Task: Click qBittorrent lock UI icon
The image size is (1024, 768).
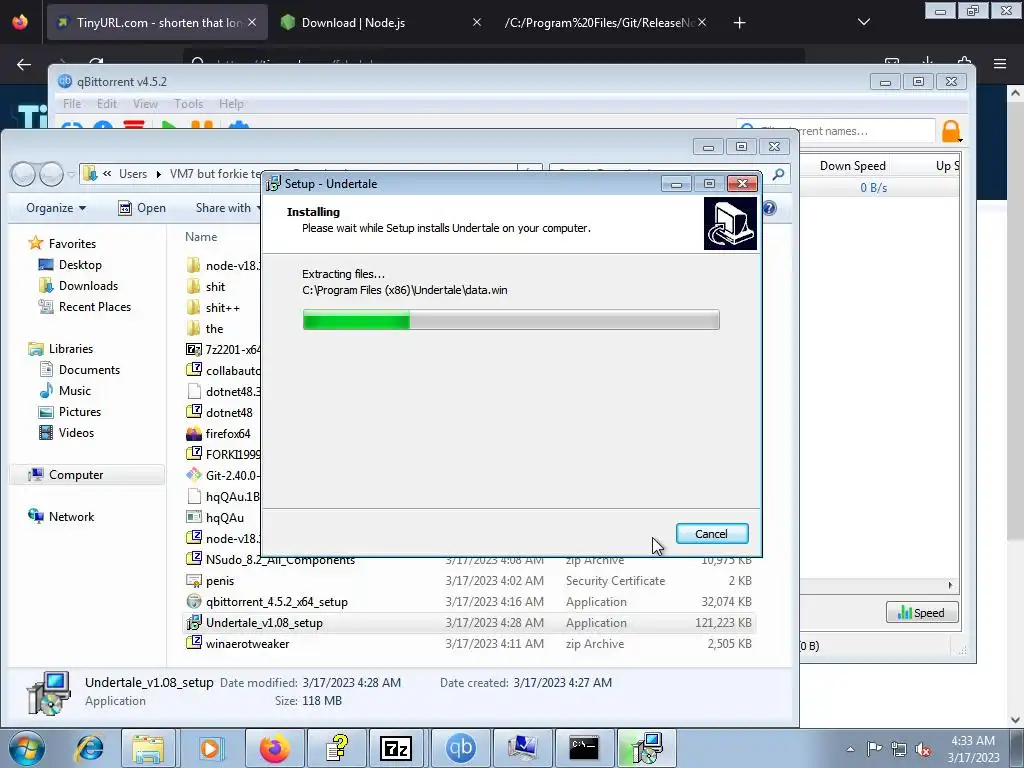Action: (952, 131)
